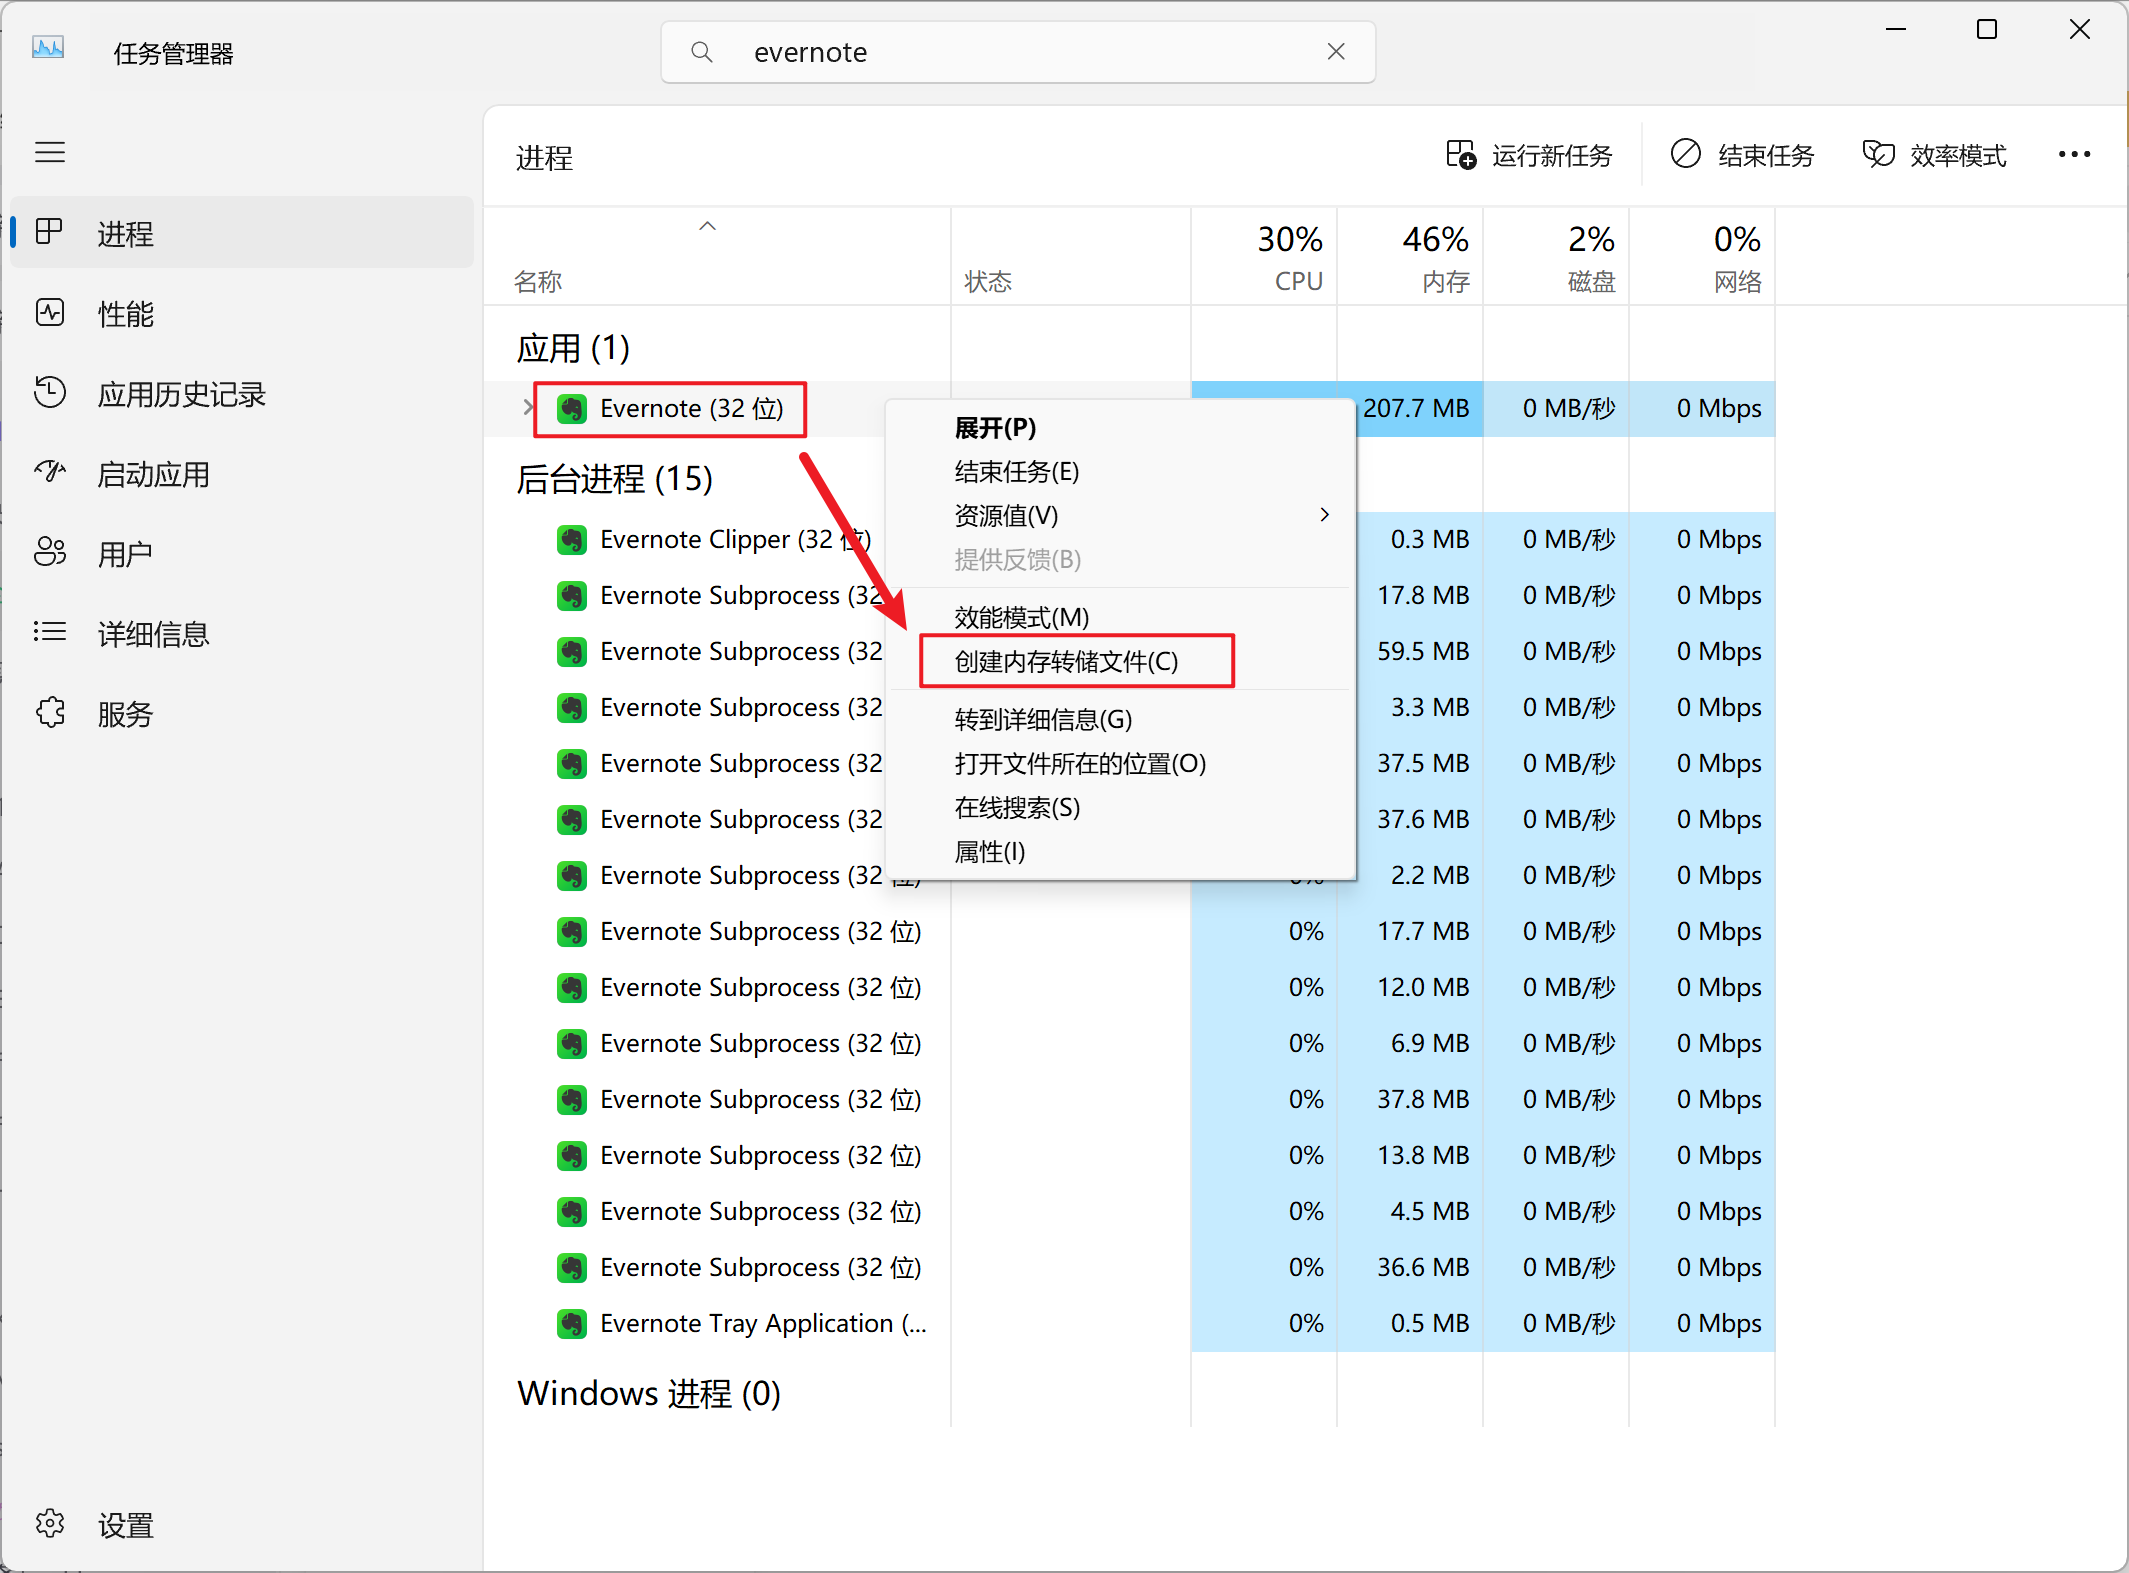Viewport: 2129px width, 1573px height.
Task: Click the 应用 (1) group header
Action: [x=573, y=348]
